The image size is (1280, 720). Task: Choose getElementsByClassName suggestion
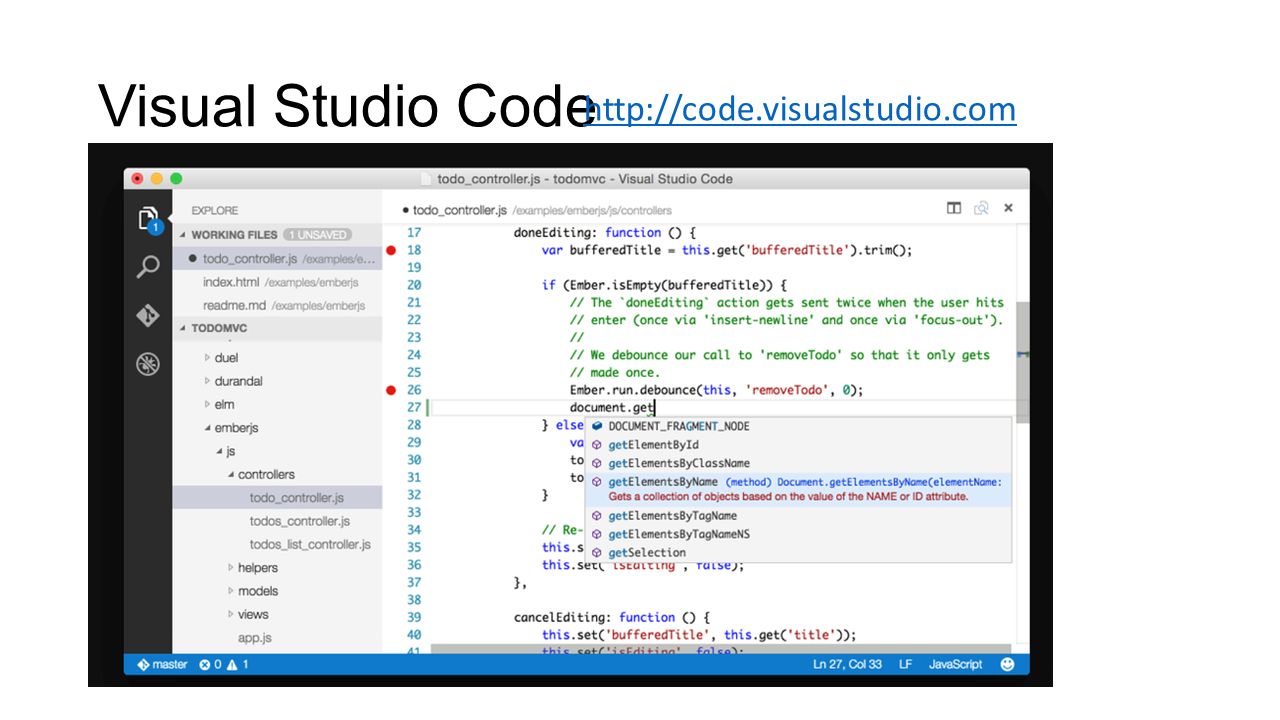[x=798, y=463]
